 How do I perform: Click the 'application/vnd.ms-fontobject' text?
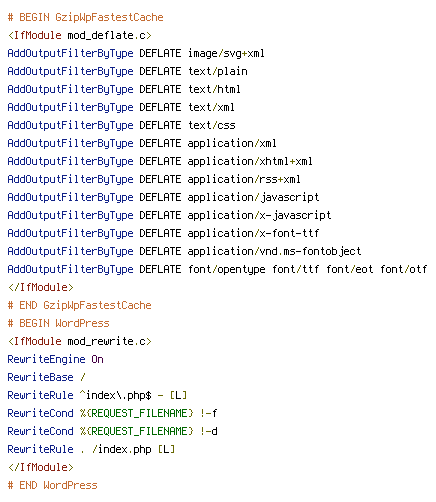pos(274,251)
